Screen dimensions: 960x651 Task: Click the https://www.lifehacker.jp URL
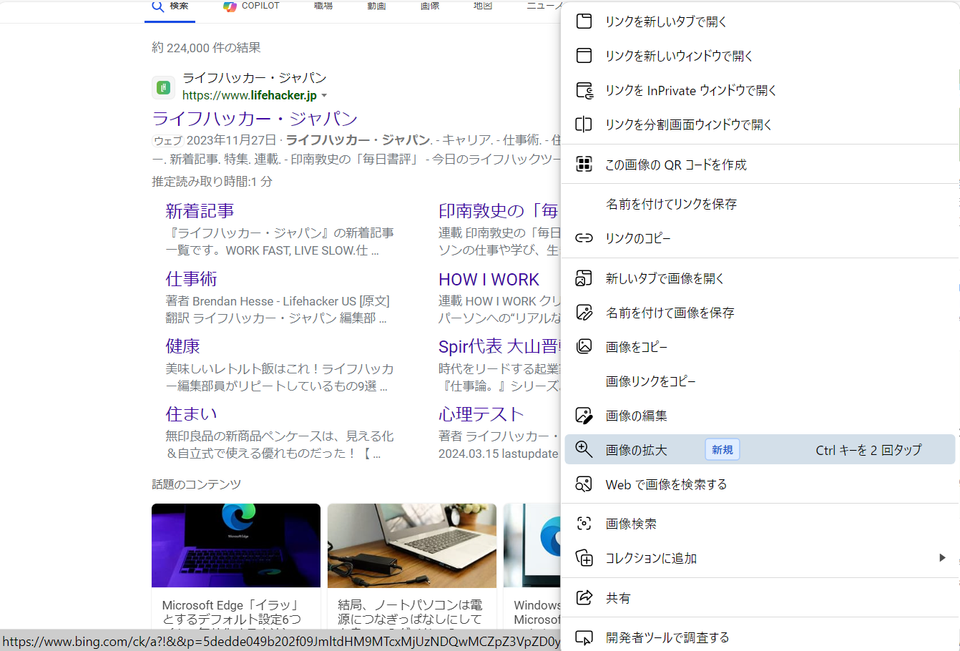pyautogui.click(x=250, y=96)
